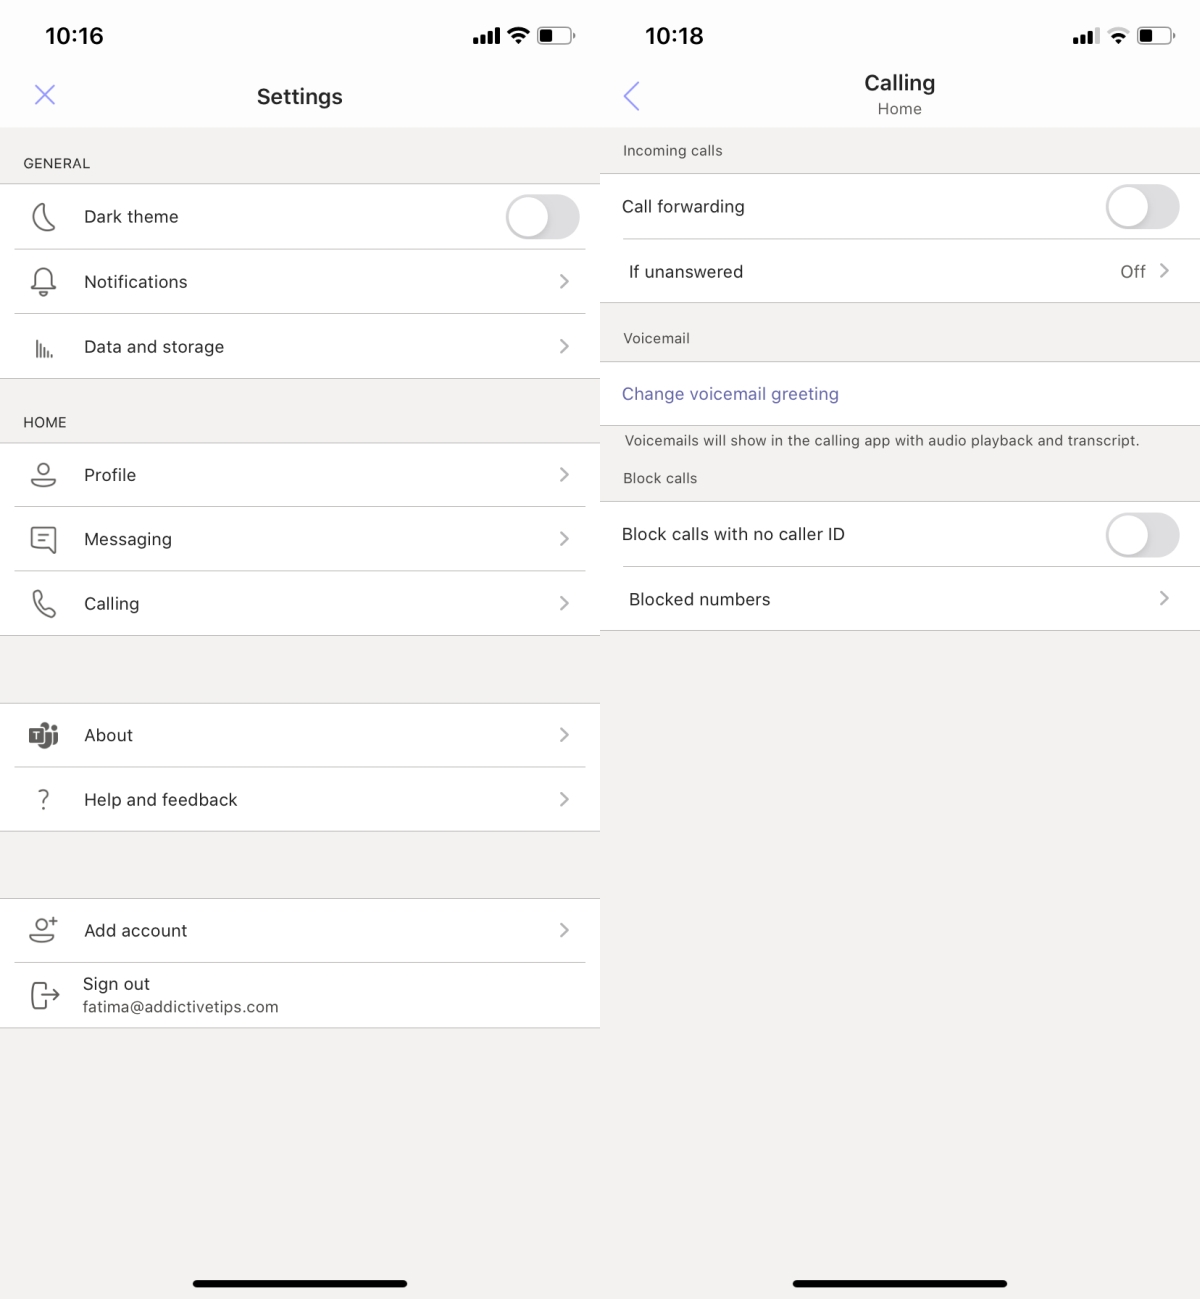Expand the Help and feedback section
This screenshot has width=1200, height=1299.
click(300, 799)
